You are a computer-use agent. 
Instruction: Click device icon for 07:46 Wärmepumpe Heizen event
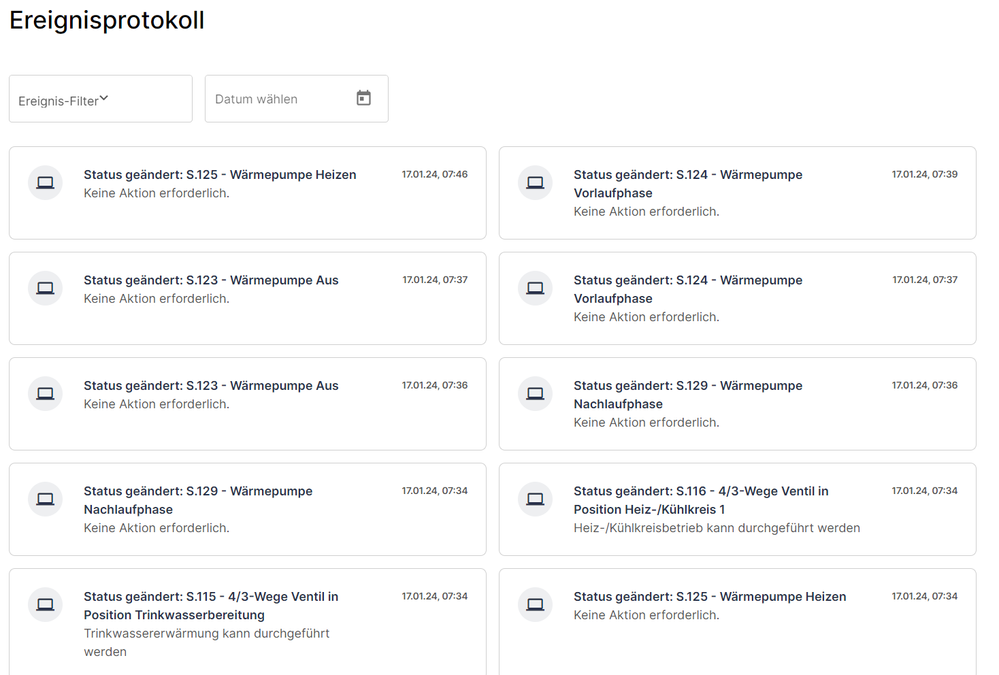point(45,183)
